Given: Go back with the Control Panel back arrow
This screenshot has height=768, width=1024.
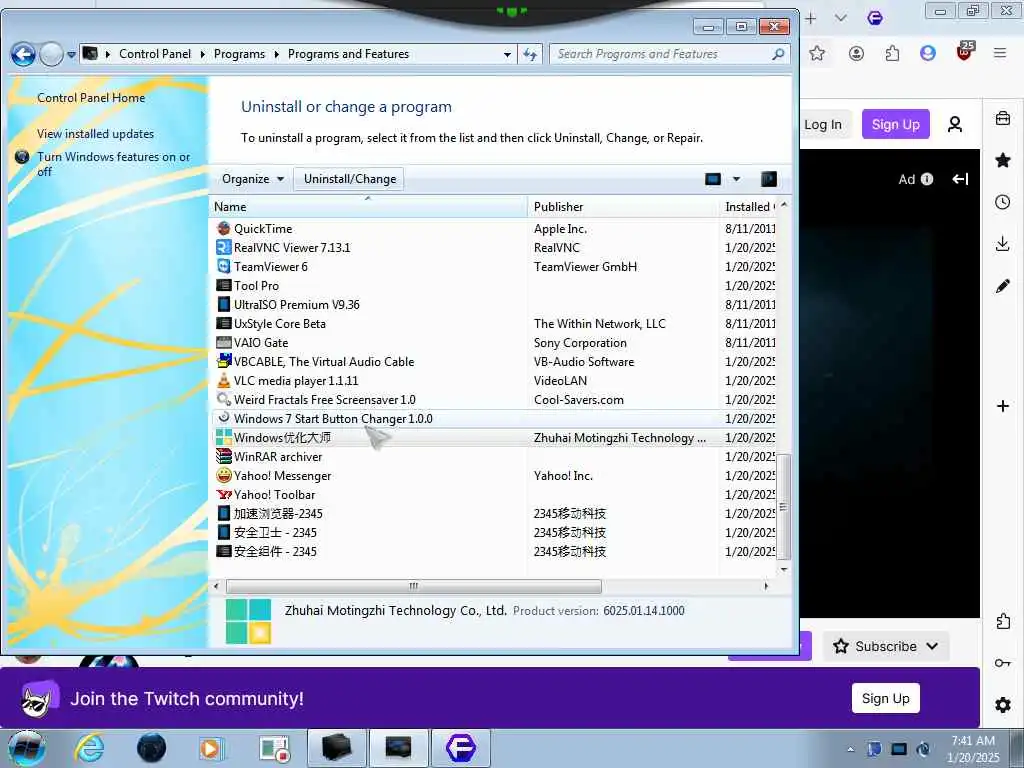Looking at the screenshot, I should [24, 54].
